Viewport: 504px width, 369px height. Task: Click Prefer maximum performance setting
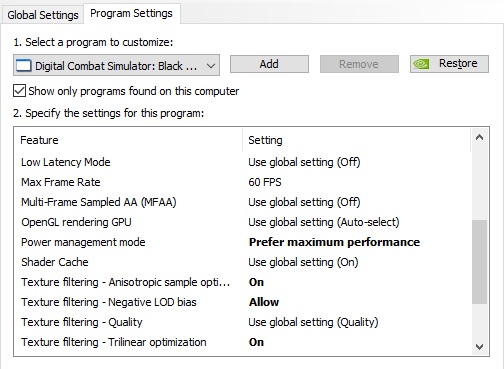[334, 242]
